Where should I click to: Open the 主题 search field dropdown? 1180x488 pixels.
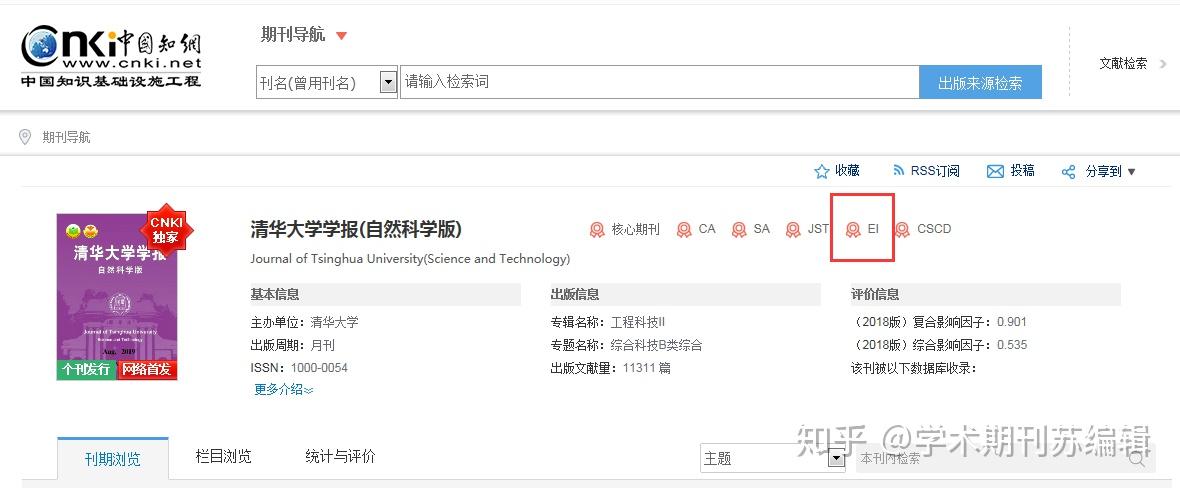pos(773,458)
